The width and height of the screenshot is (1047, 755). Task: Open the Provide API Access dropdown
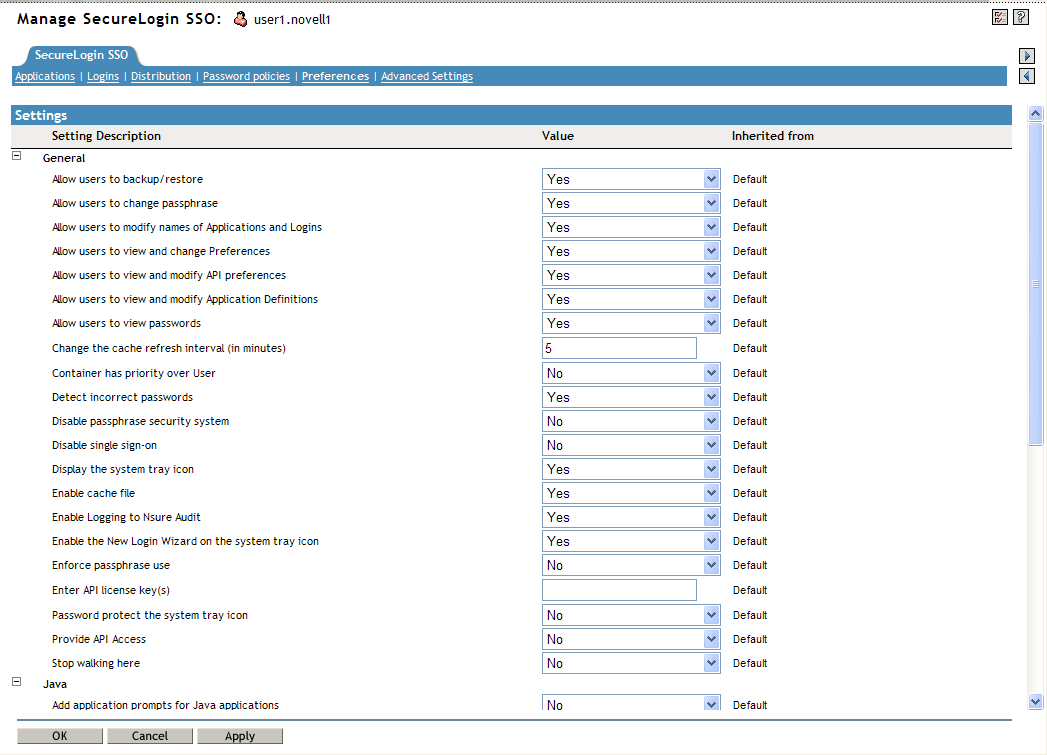tap(711, 638)
